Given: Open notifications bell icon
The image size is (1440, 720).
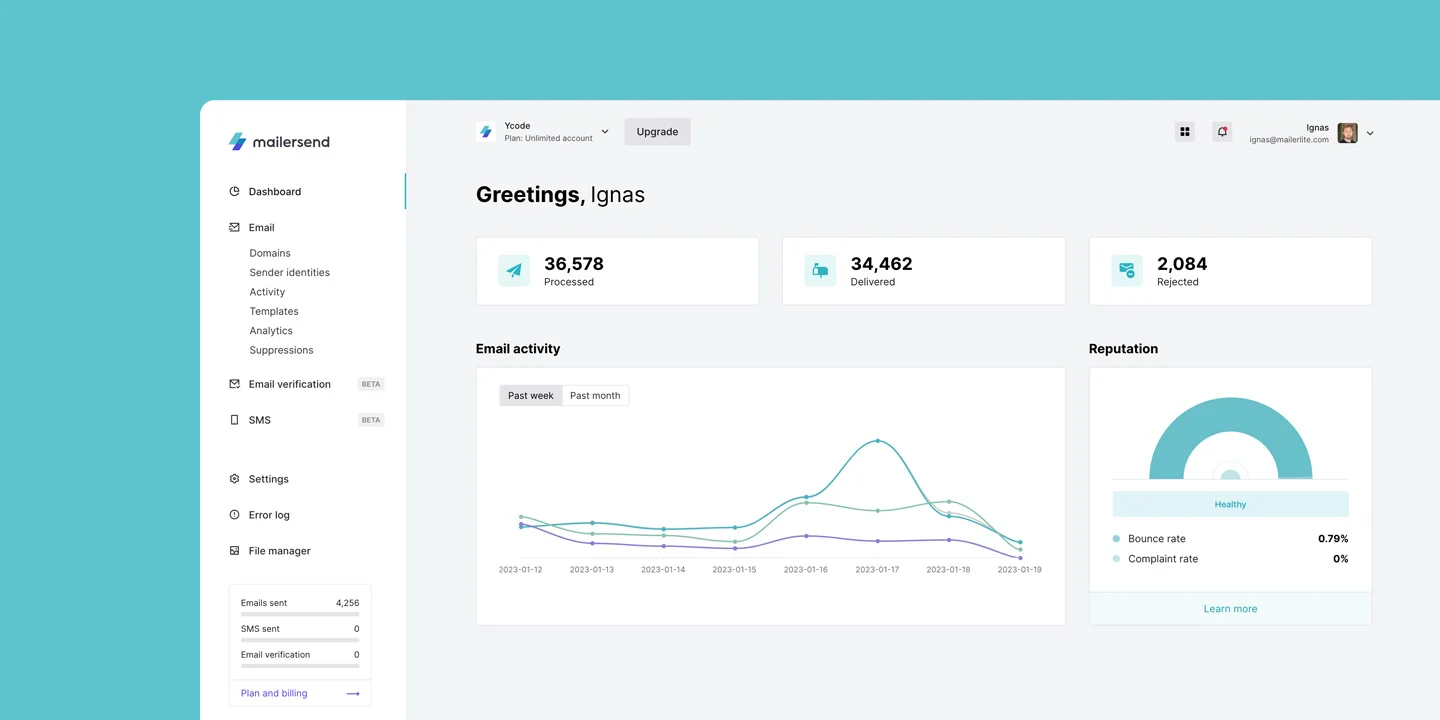Looking at the screenshot, I should tap(1222, 132).
